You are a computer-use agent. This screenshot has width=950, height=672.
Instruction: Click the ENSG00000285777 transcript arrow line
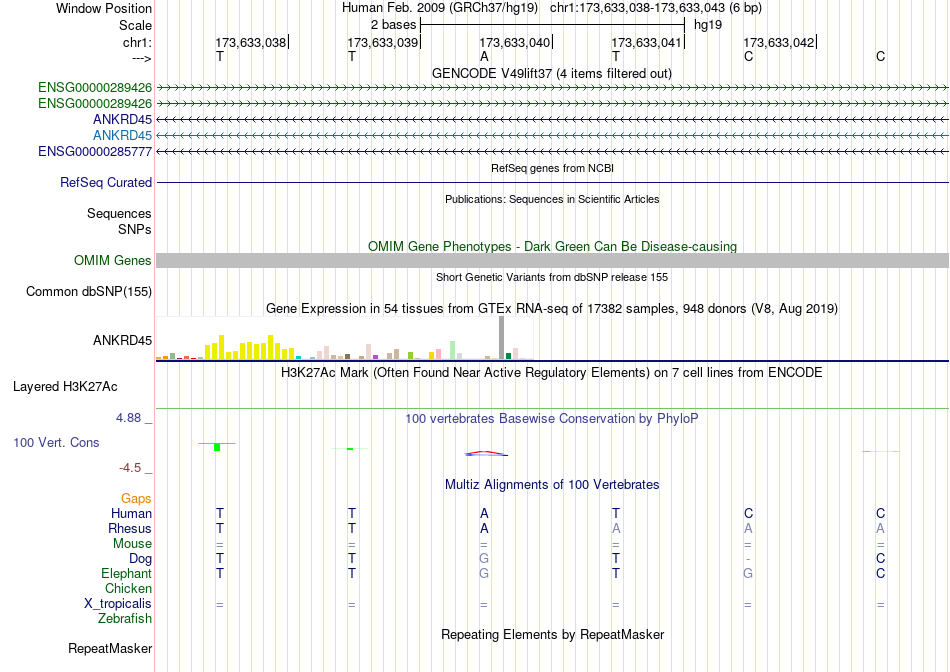[x=552, y=151]
